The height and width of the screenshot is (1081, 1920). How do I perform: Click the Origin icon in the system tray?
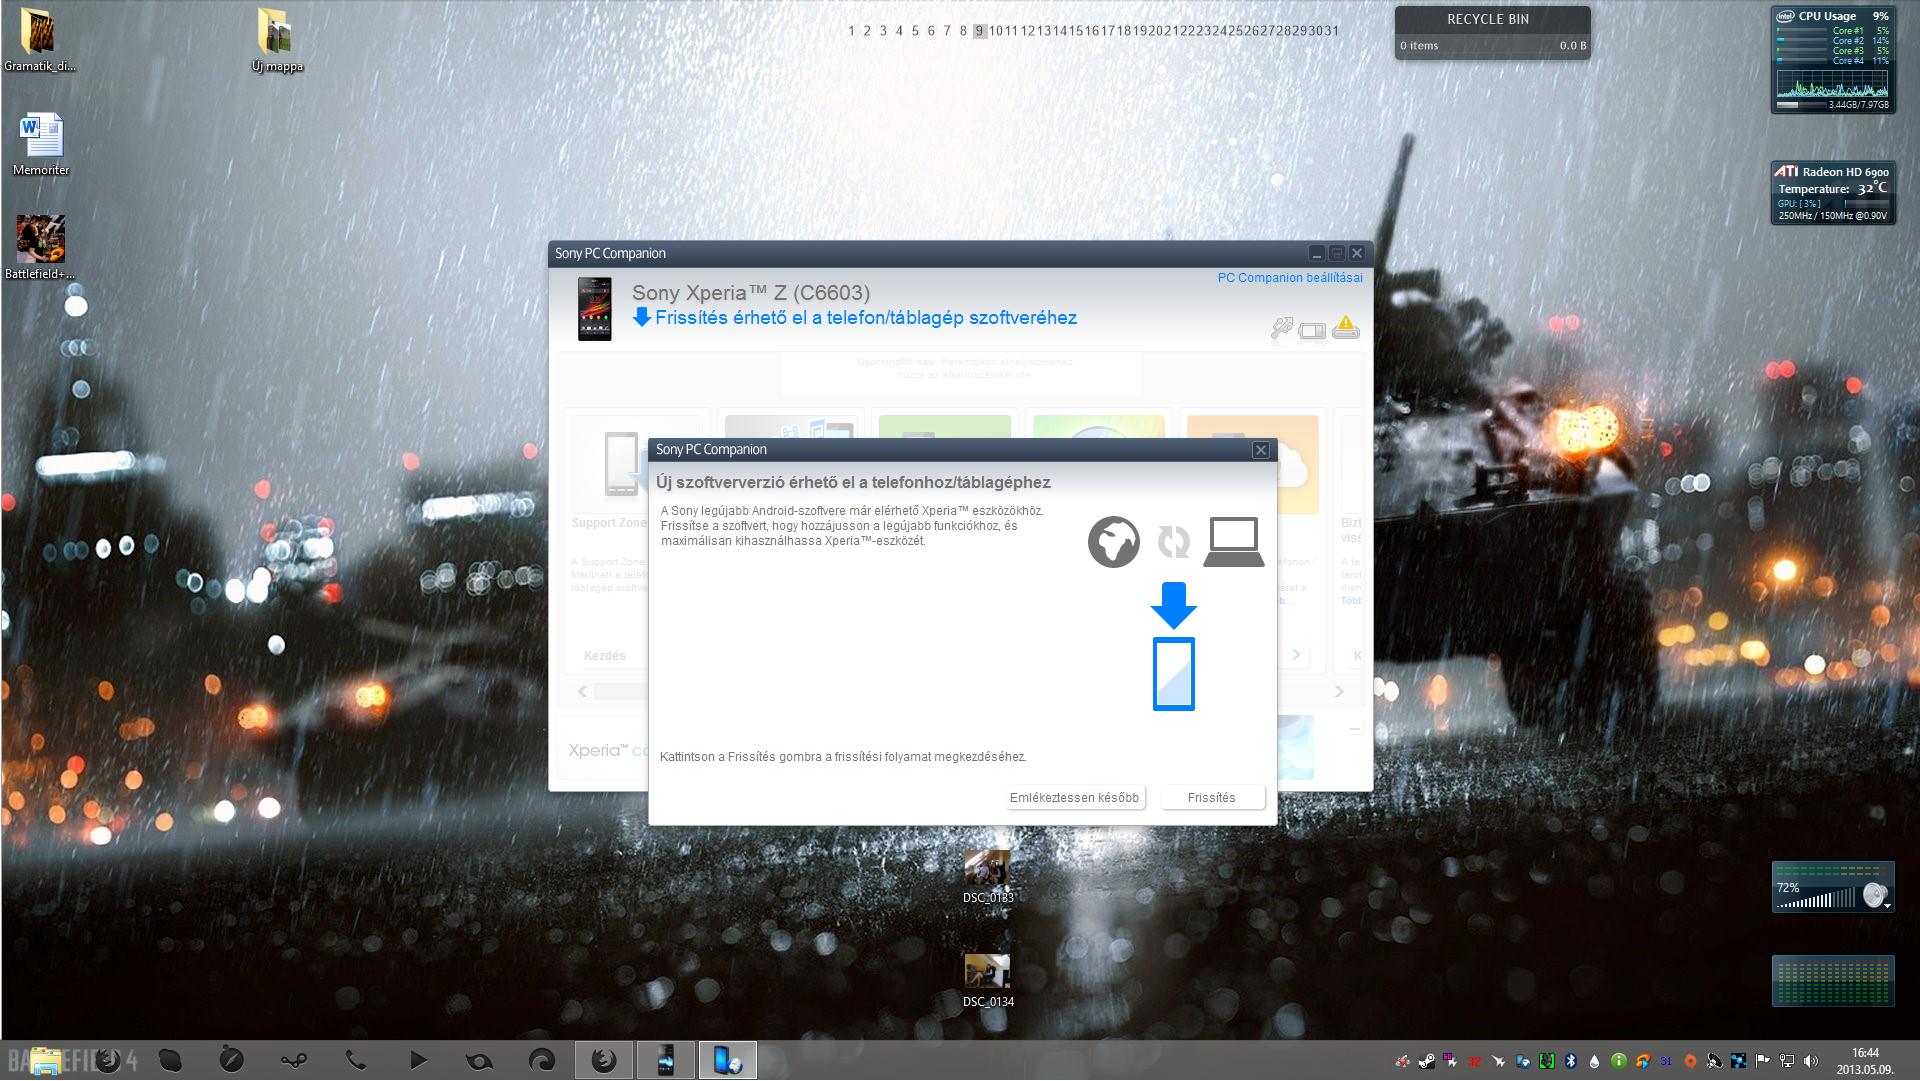point(1690,1061)
